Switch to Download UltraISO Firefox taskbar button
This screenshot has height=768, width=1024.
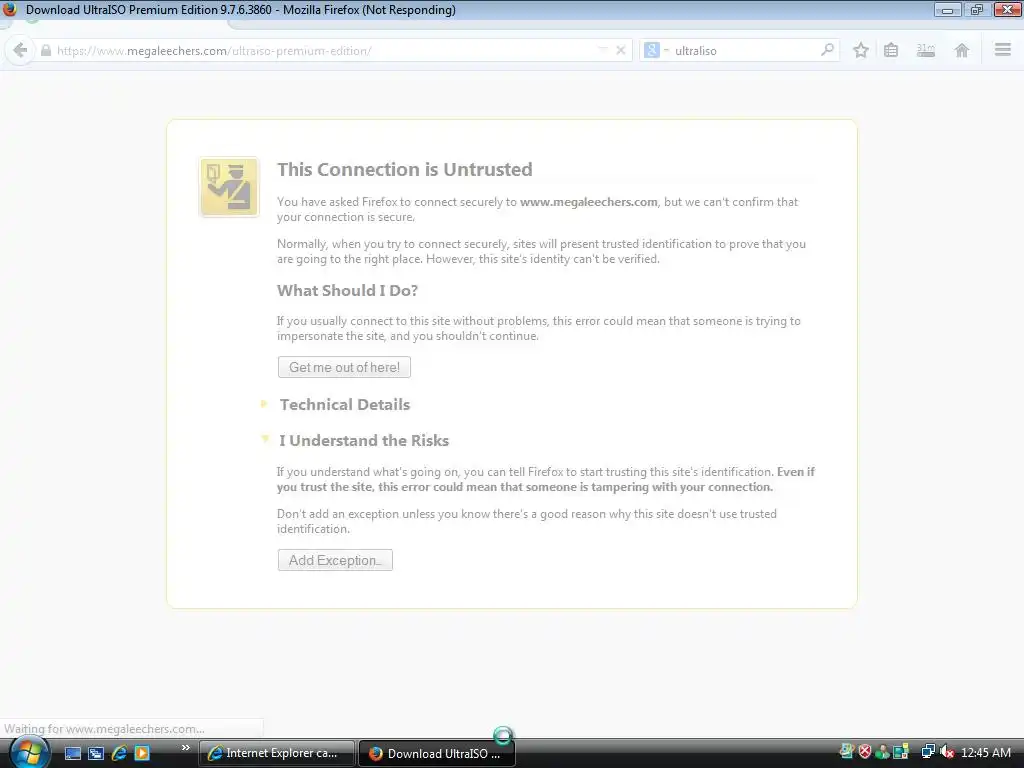coord(437,753)
